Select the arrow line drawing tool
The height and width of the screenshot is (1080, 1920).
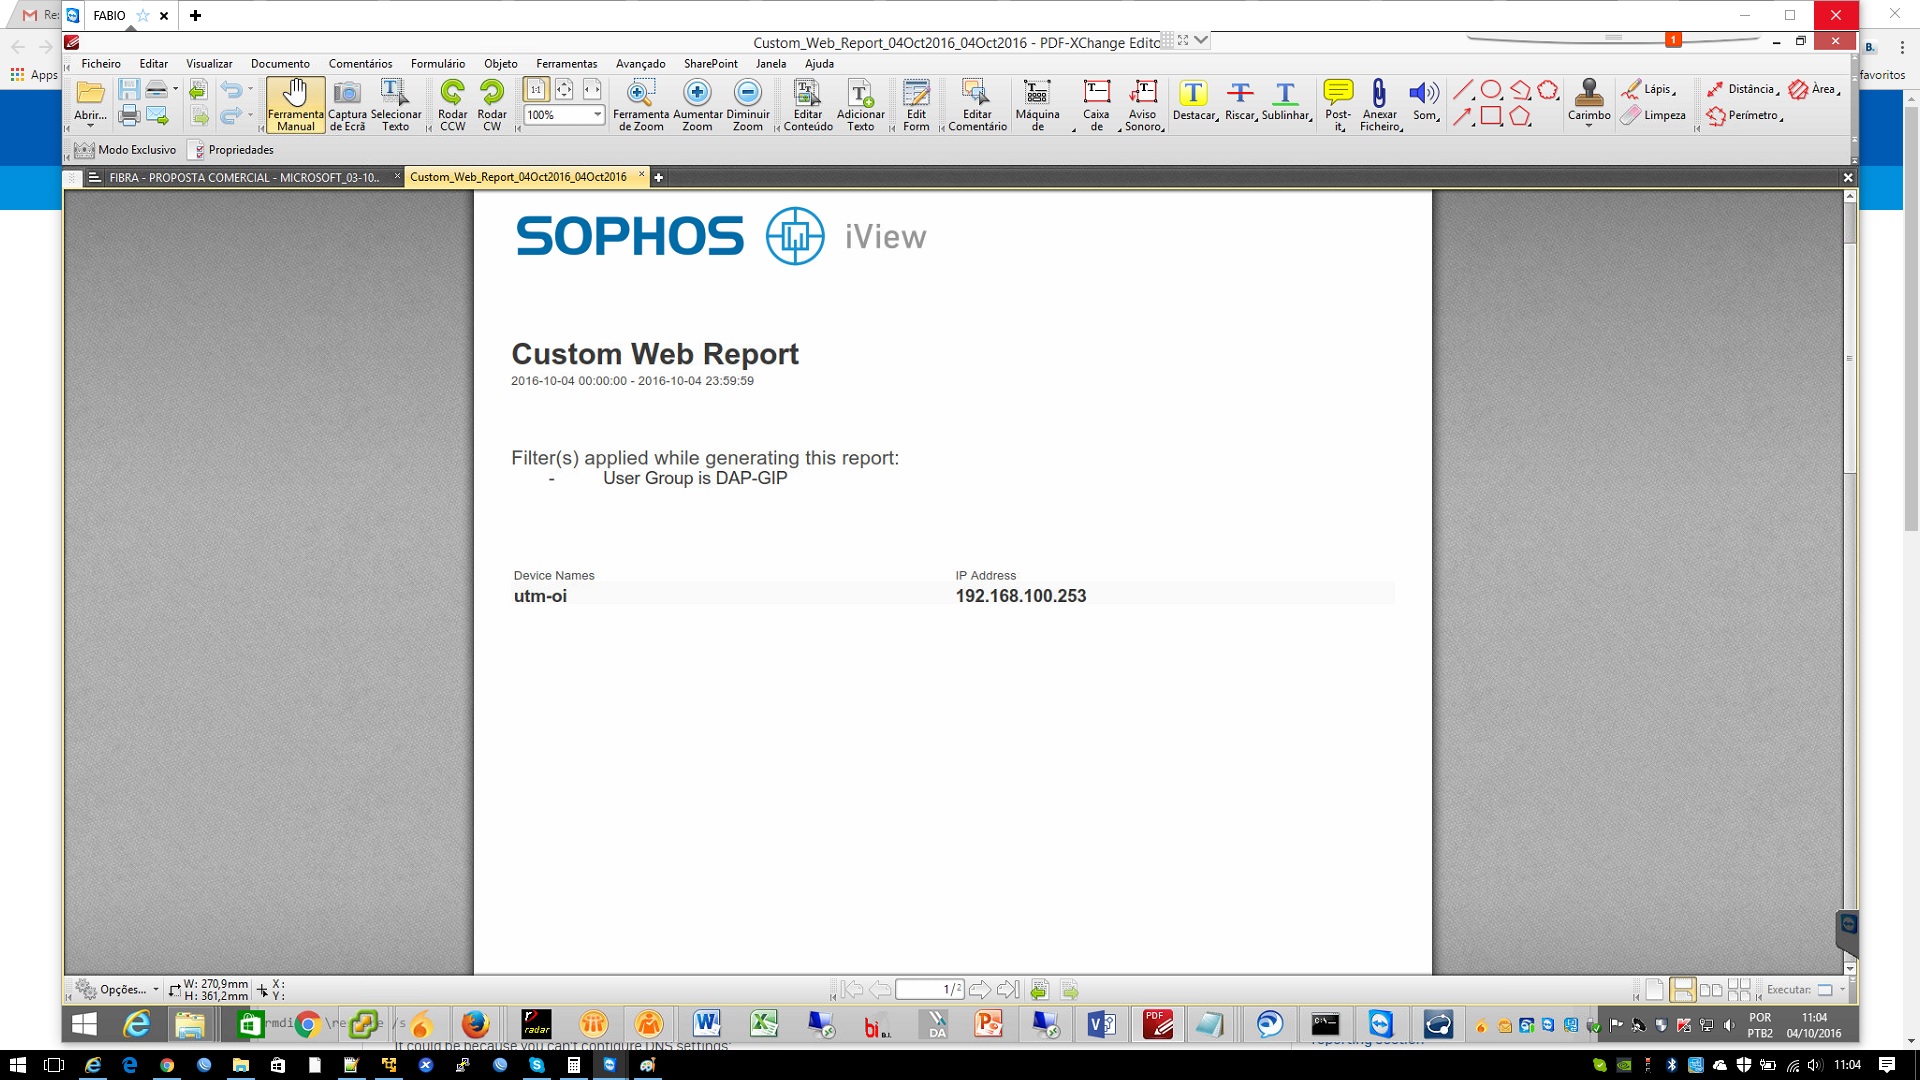pos(1462,116)
